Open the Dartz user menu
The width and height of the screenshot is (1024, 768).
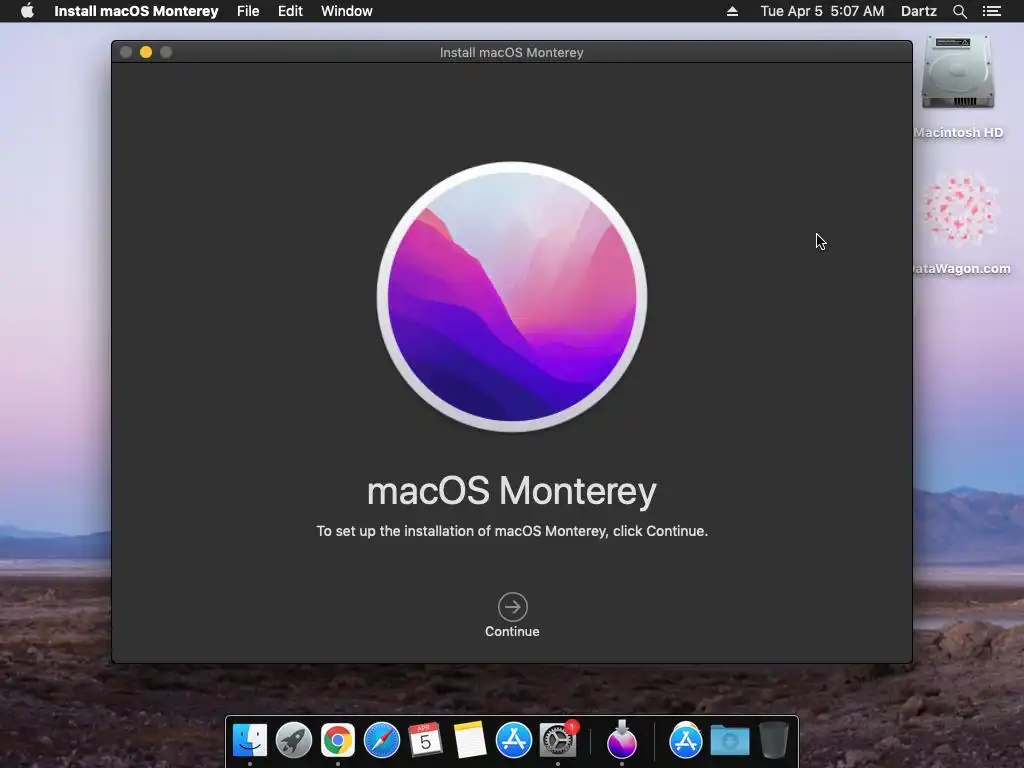[x=919, y=11]
